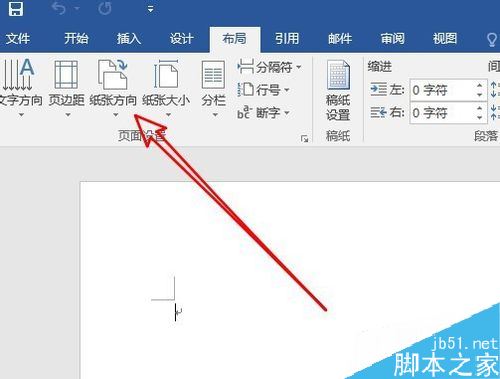Decrease the right indent 右 value
The width and height of the screenshot is (500, 379).
pyautogui.click(x=480, y=118)
